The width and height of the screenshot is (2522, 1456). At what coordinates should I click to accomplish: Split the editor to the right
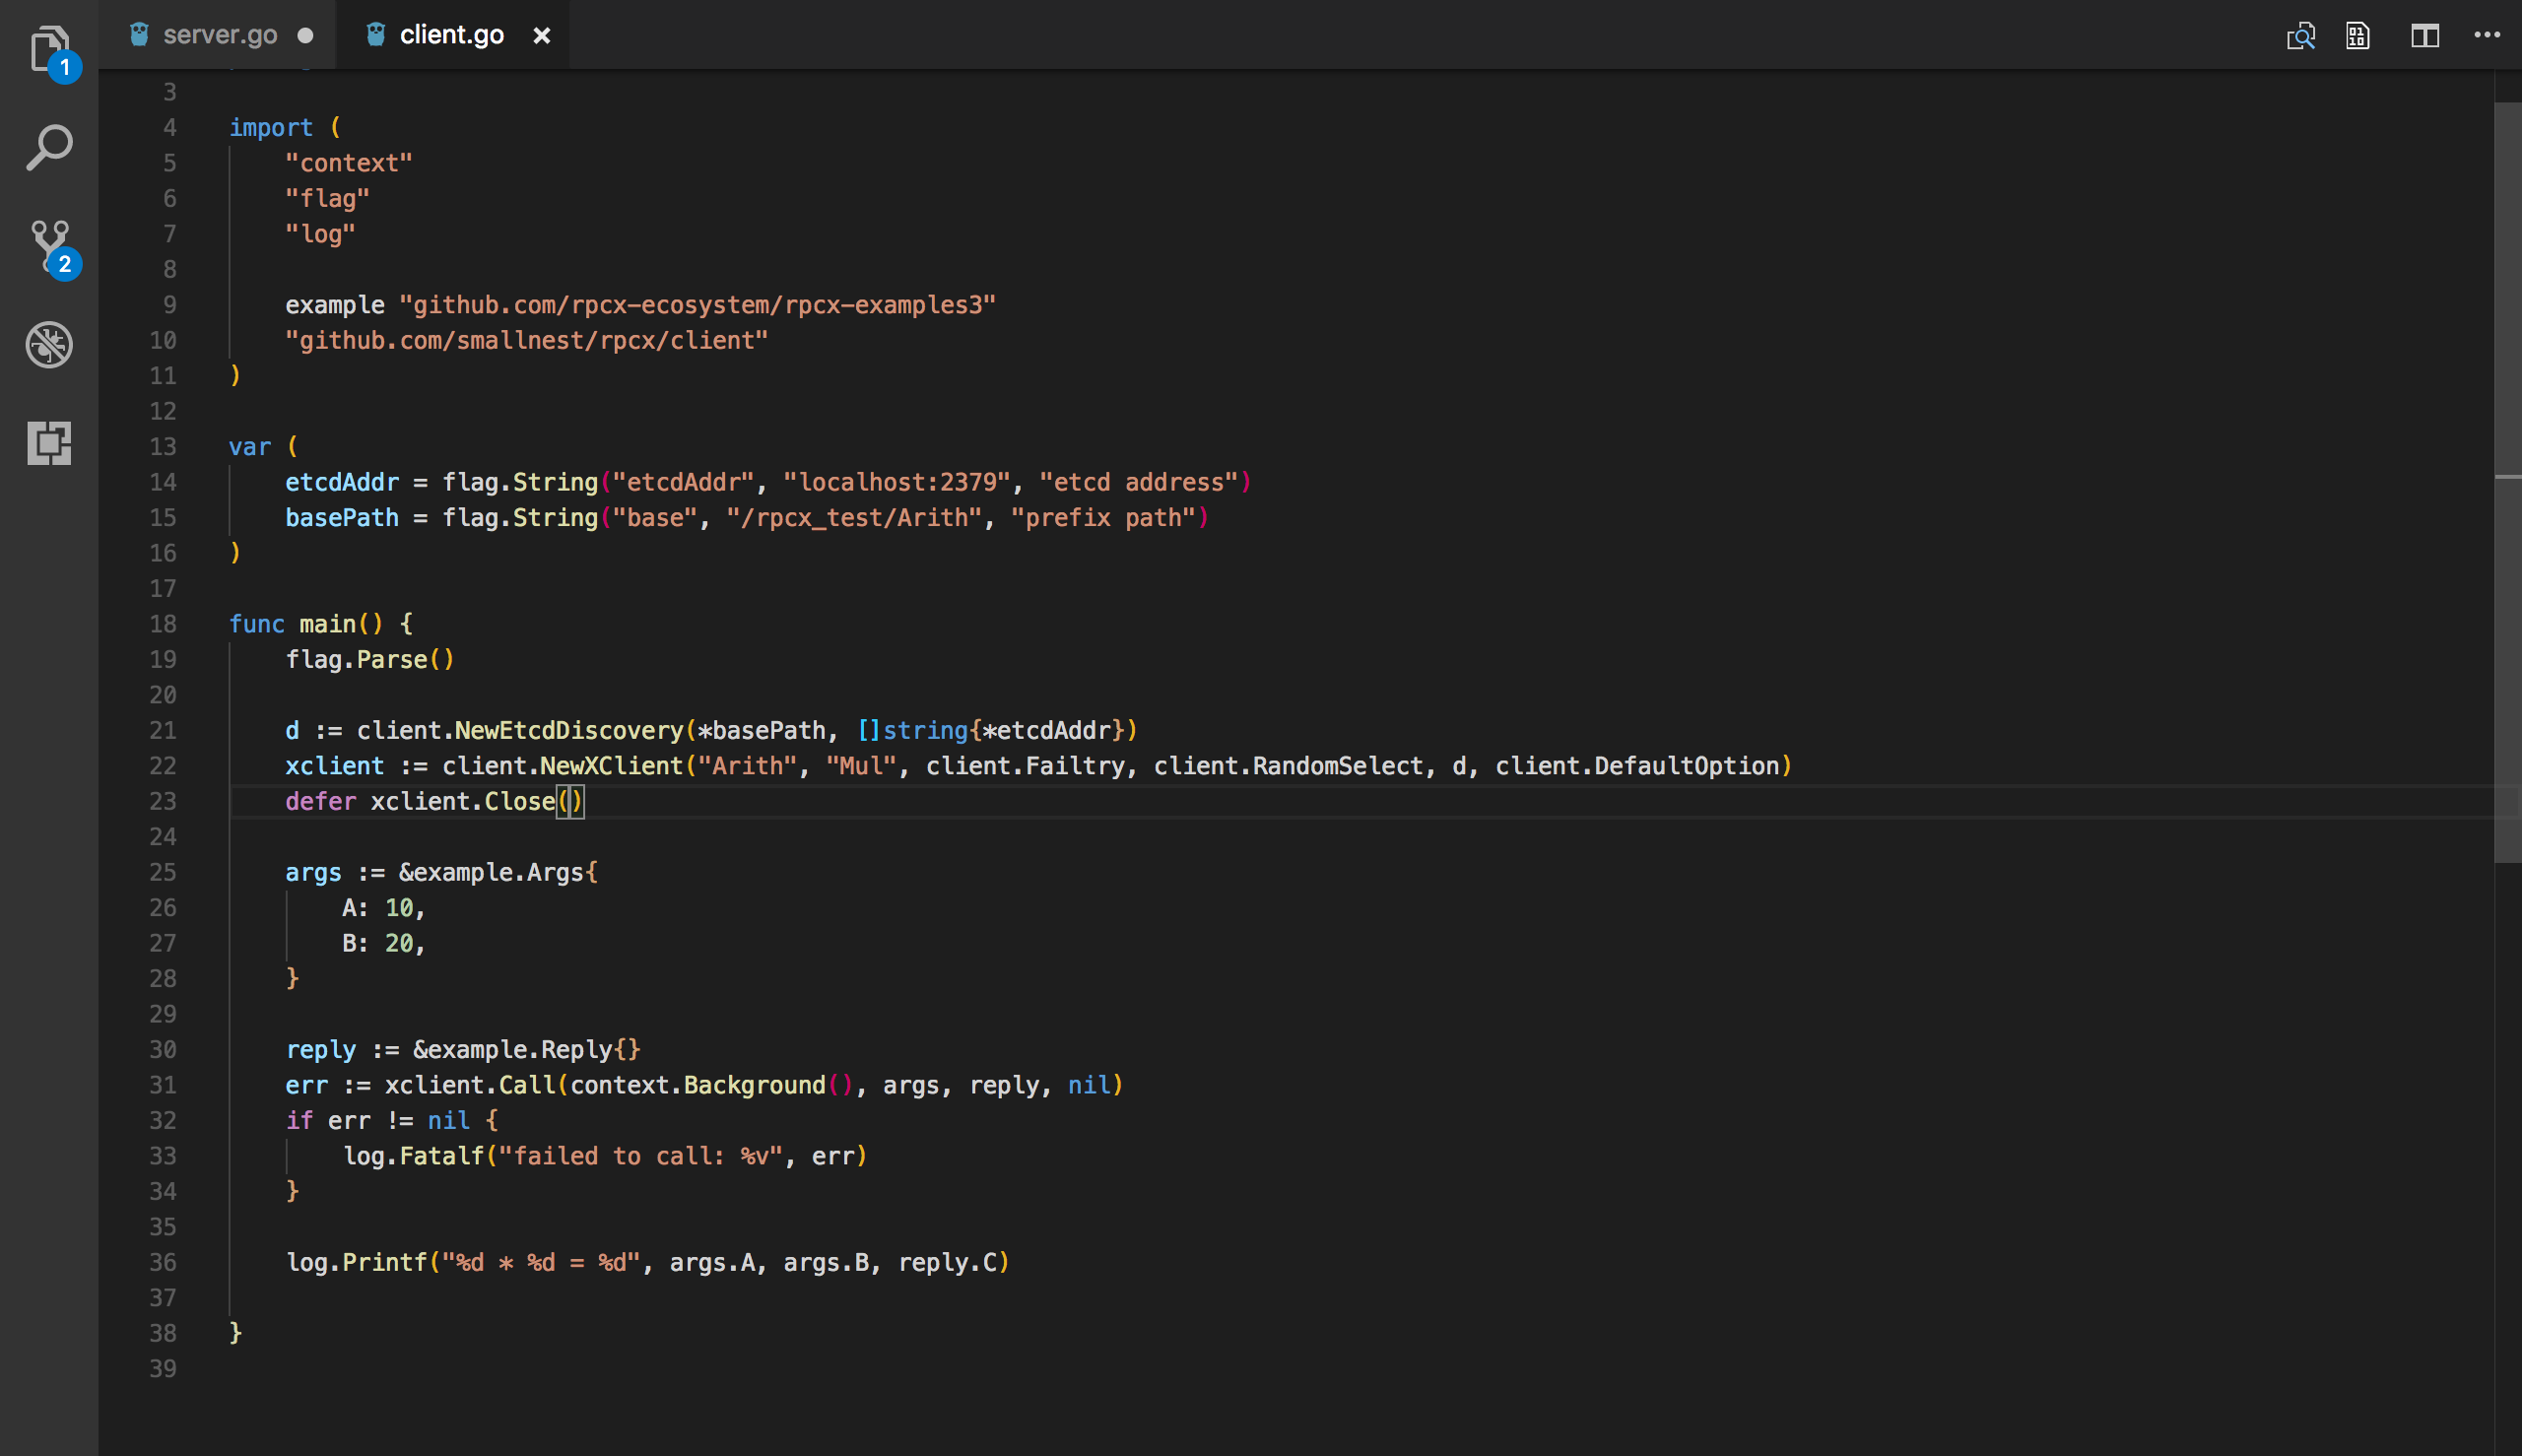[2424, 36]
